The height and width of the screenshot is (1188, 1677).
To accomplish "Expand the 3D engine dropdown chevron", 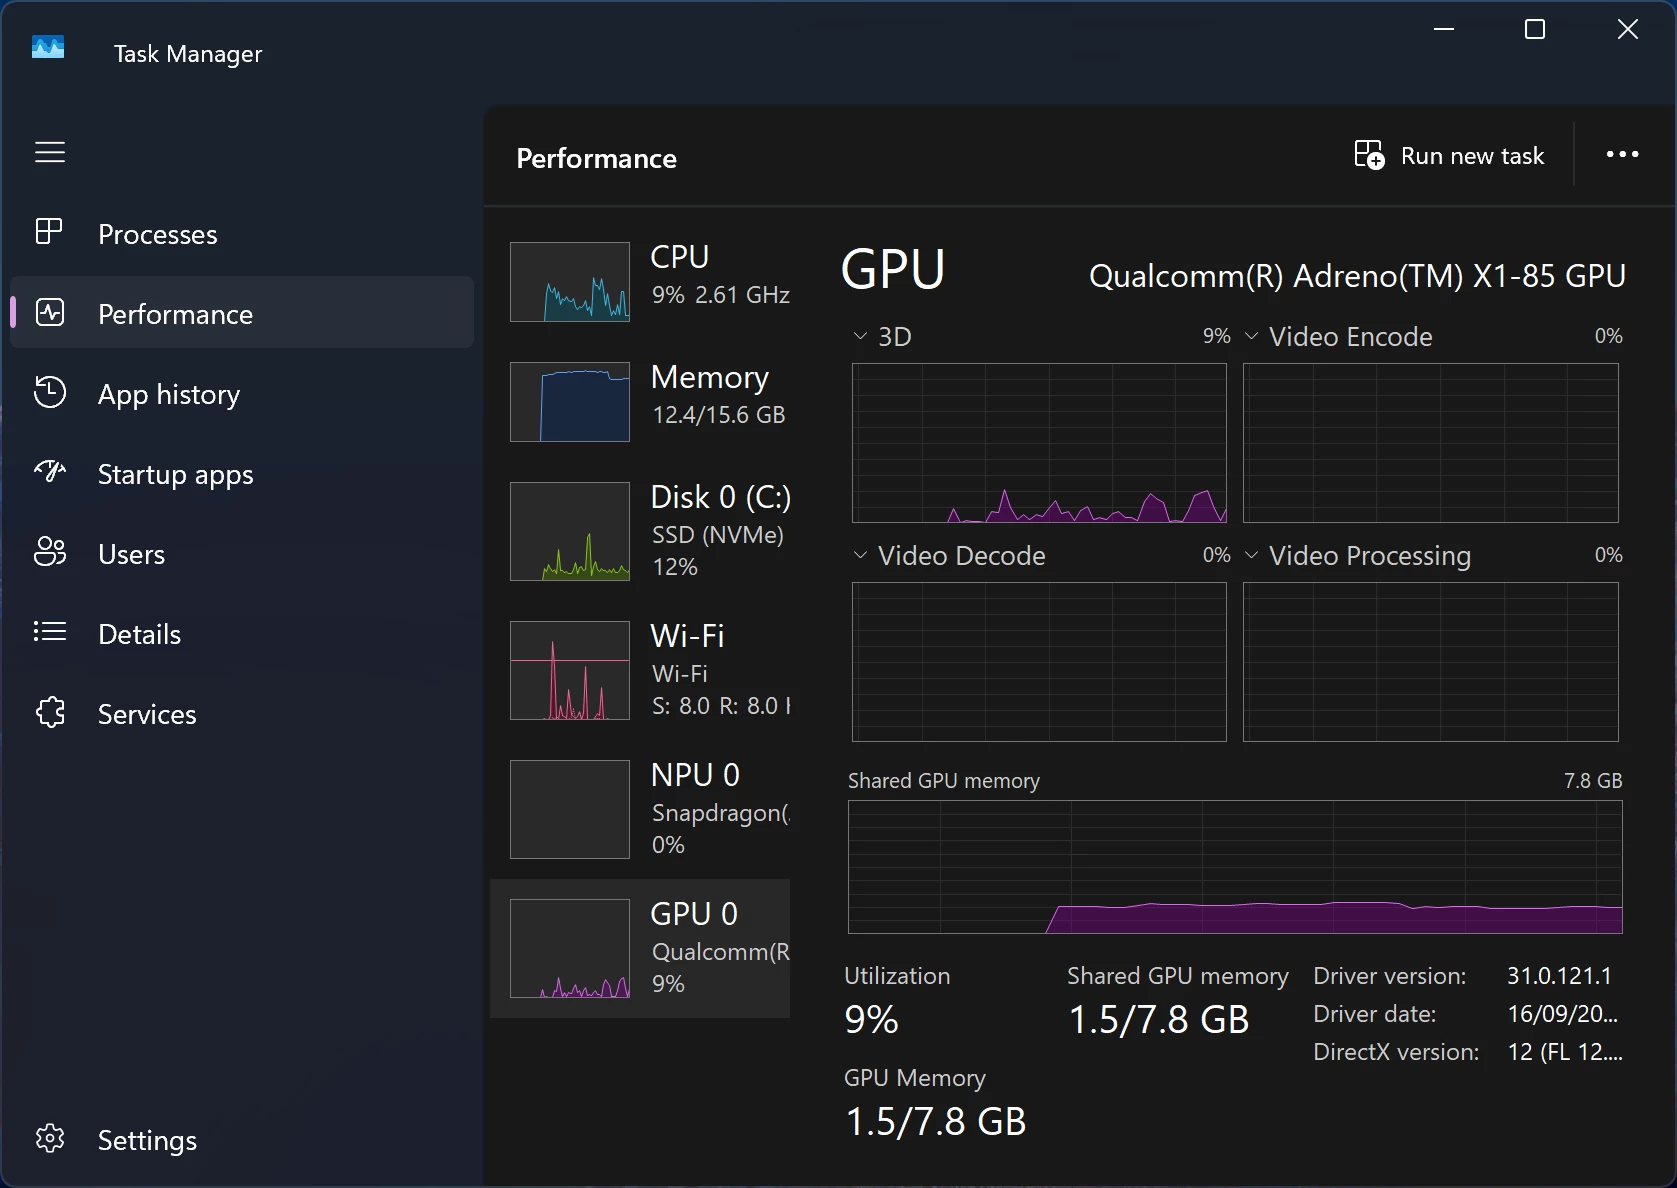I will click(860, 336).
